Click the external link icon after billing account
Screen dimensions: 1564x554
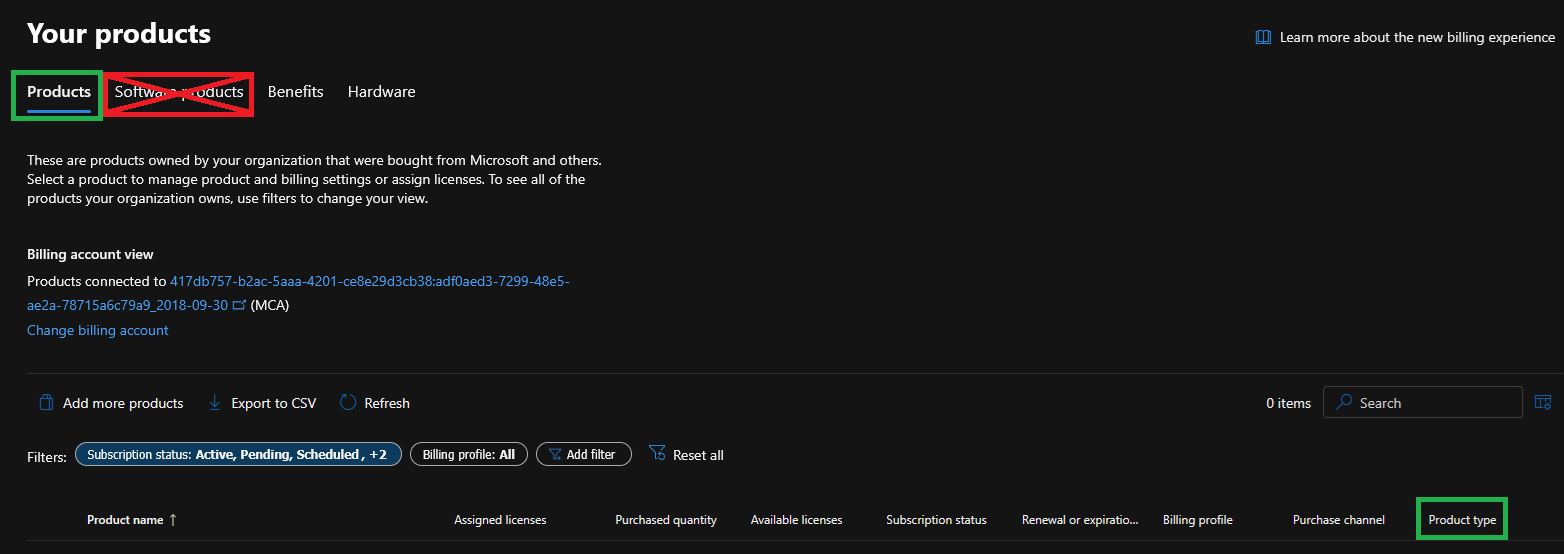point(239,306)
